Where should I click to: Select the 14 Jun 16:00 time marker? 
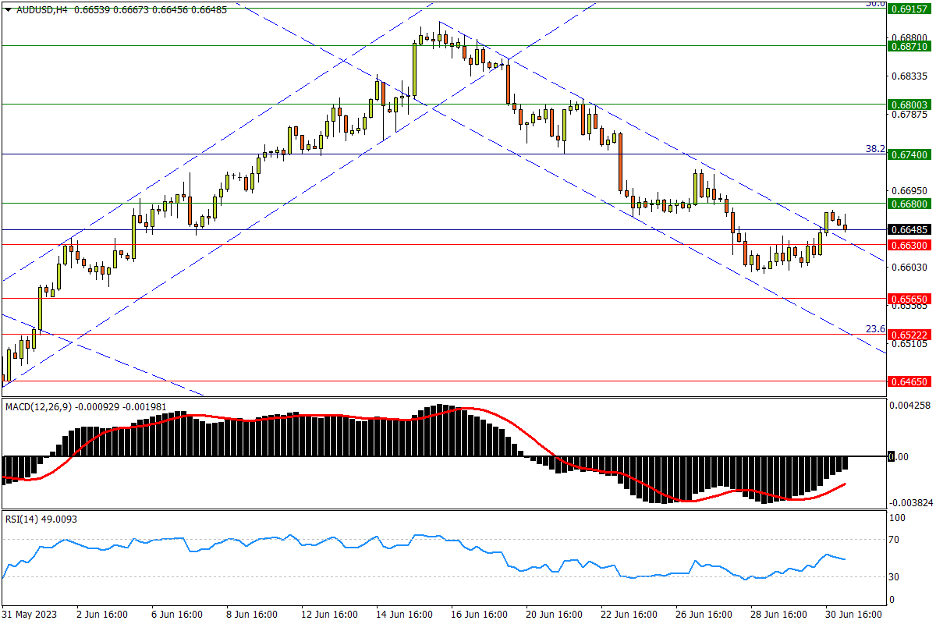pos(405,613)
